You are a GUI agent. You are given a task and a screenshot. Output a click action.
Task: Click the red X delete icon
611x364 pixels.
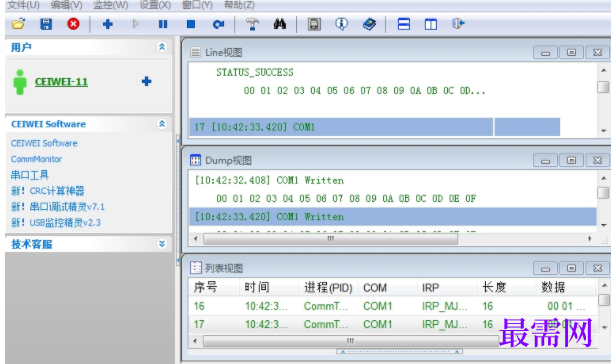pyautogui.click(x=73, y=24)
